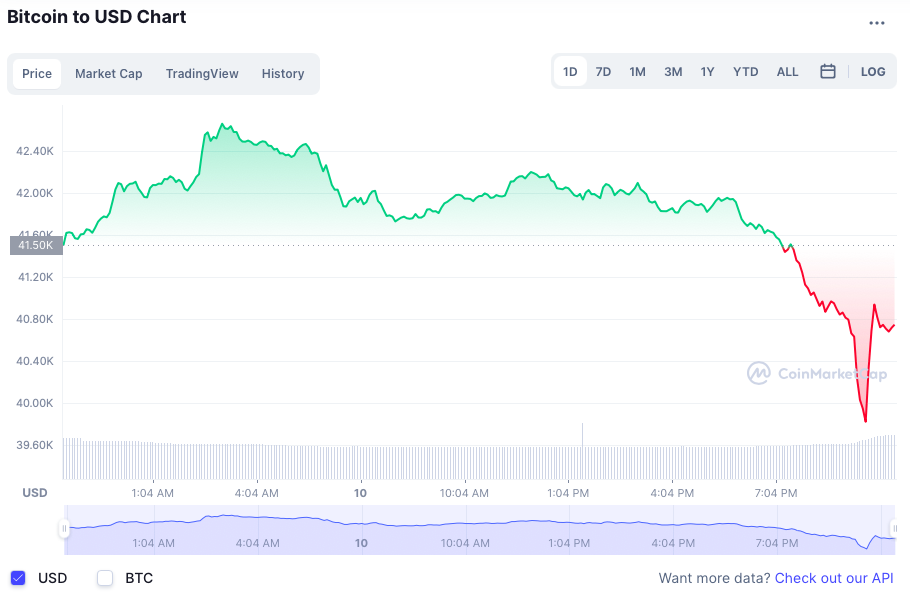Select the 1D time range
This screenshot has height=596, width=910.
coord(570,72)
